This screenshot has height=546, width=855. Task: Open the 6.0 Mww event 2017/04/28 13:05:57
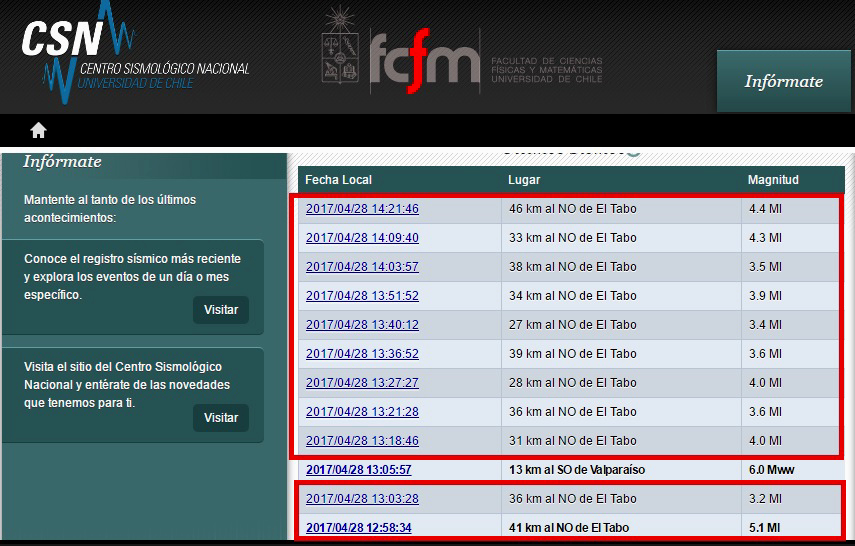tap(358, 470)
